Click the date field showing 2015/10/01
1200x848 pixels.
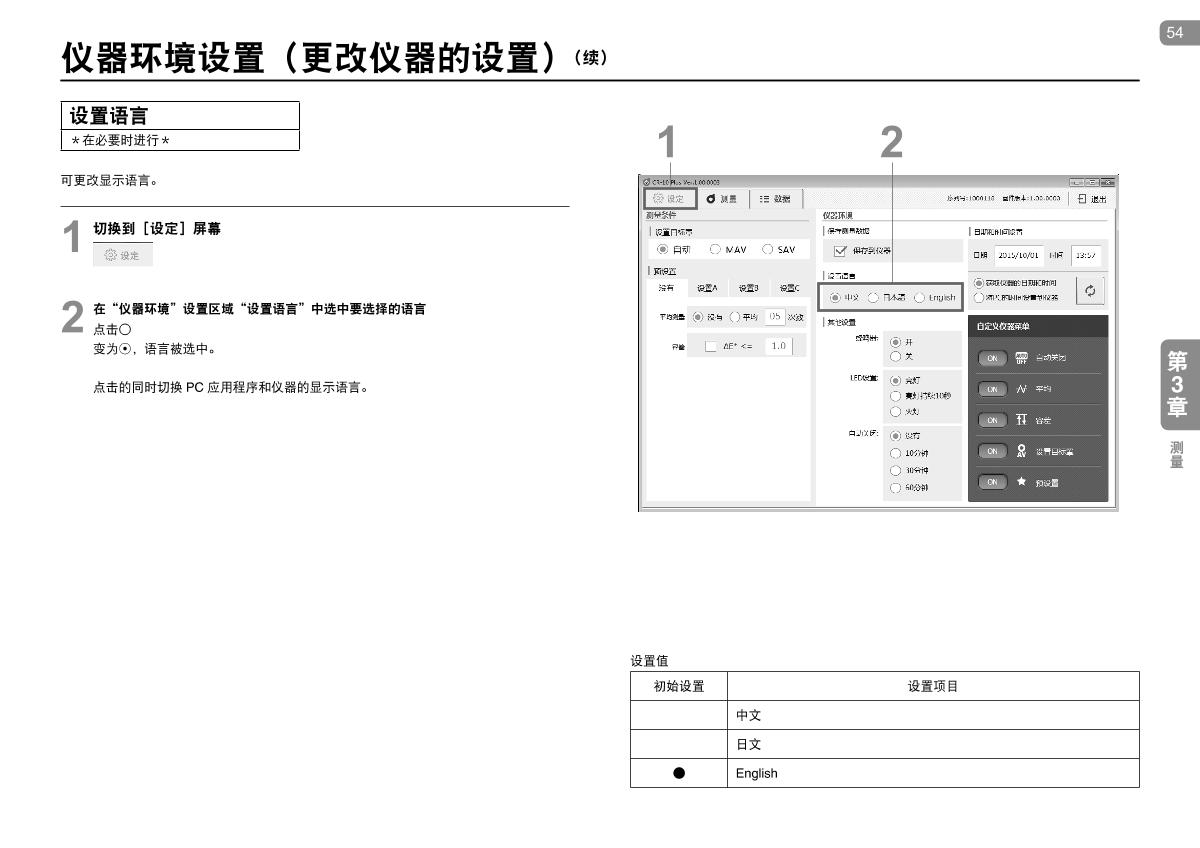1019,254
